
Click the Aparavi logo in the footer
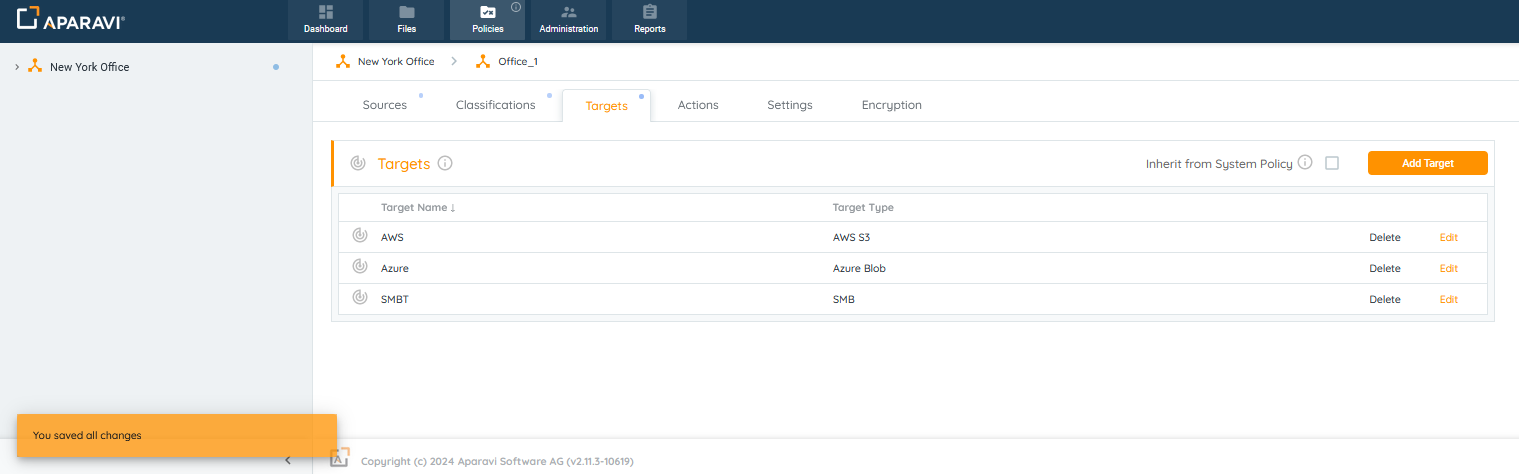pyautogui.click(x=340, y=460)
